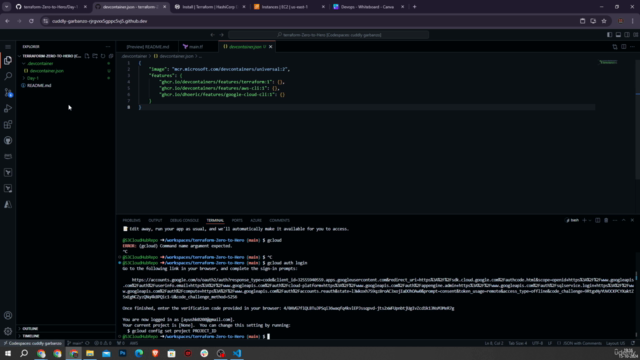The image size is (640, 360).
Task: Close the terminal panel
Action: coord(632,220)
